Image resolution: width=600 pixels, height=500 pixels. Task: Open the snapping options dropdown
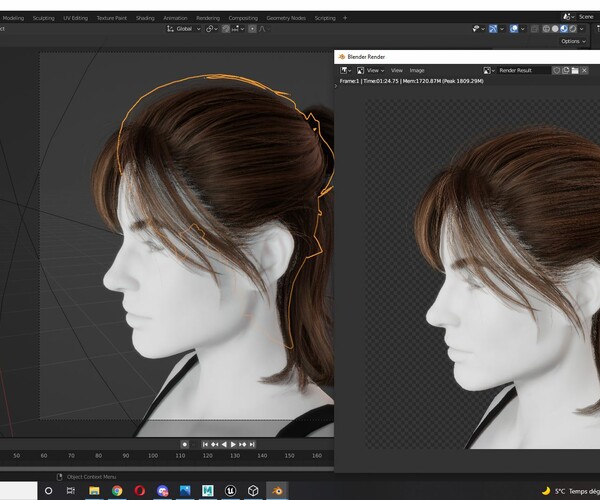(x=238, y=29)
